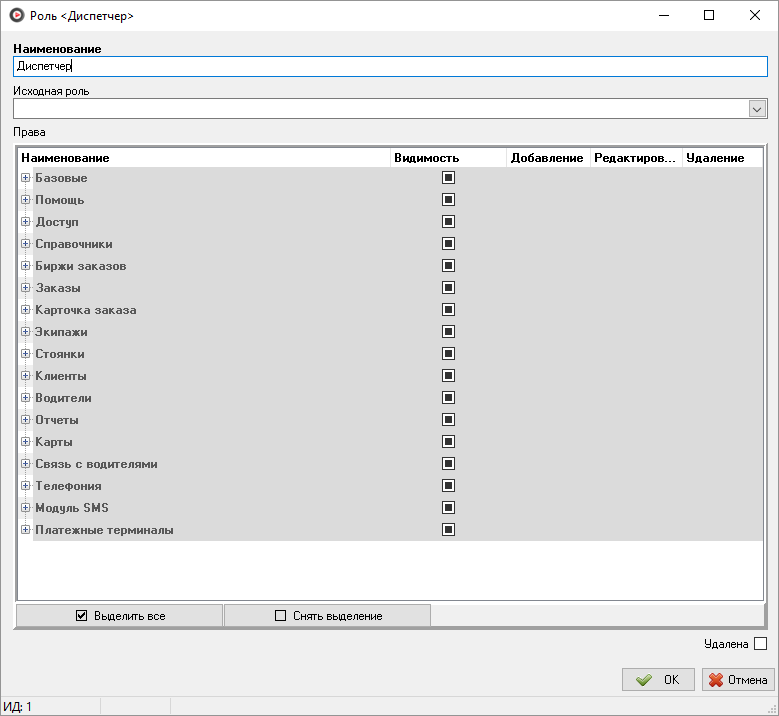The image size is (779, 716).
Task: Click the application icon in the title bar
Action: [x=16, y=16]
